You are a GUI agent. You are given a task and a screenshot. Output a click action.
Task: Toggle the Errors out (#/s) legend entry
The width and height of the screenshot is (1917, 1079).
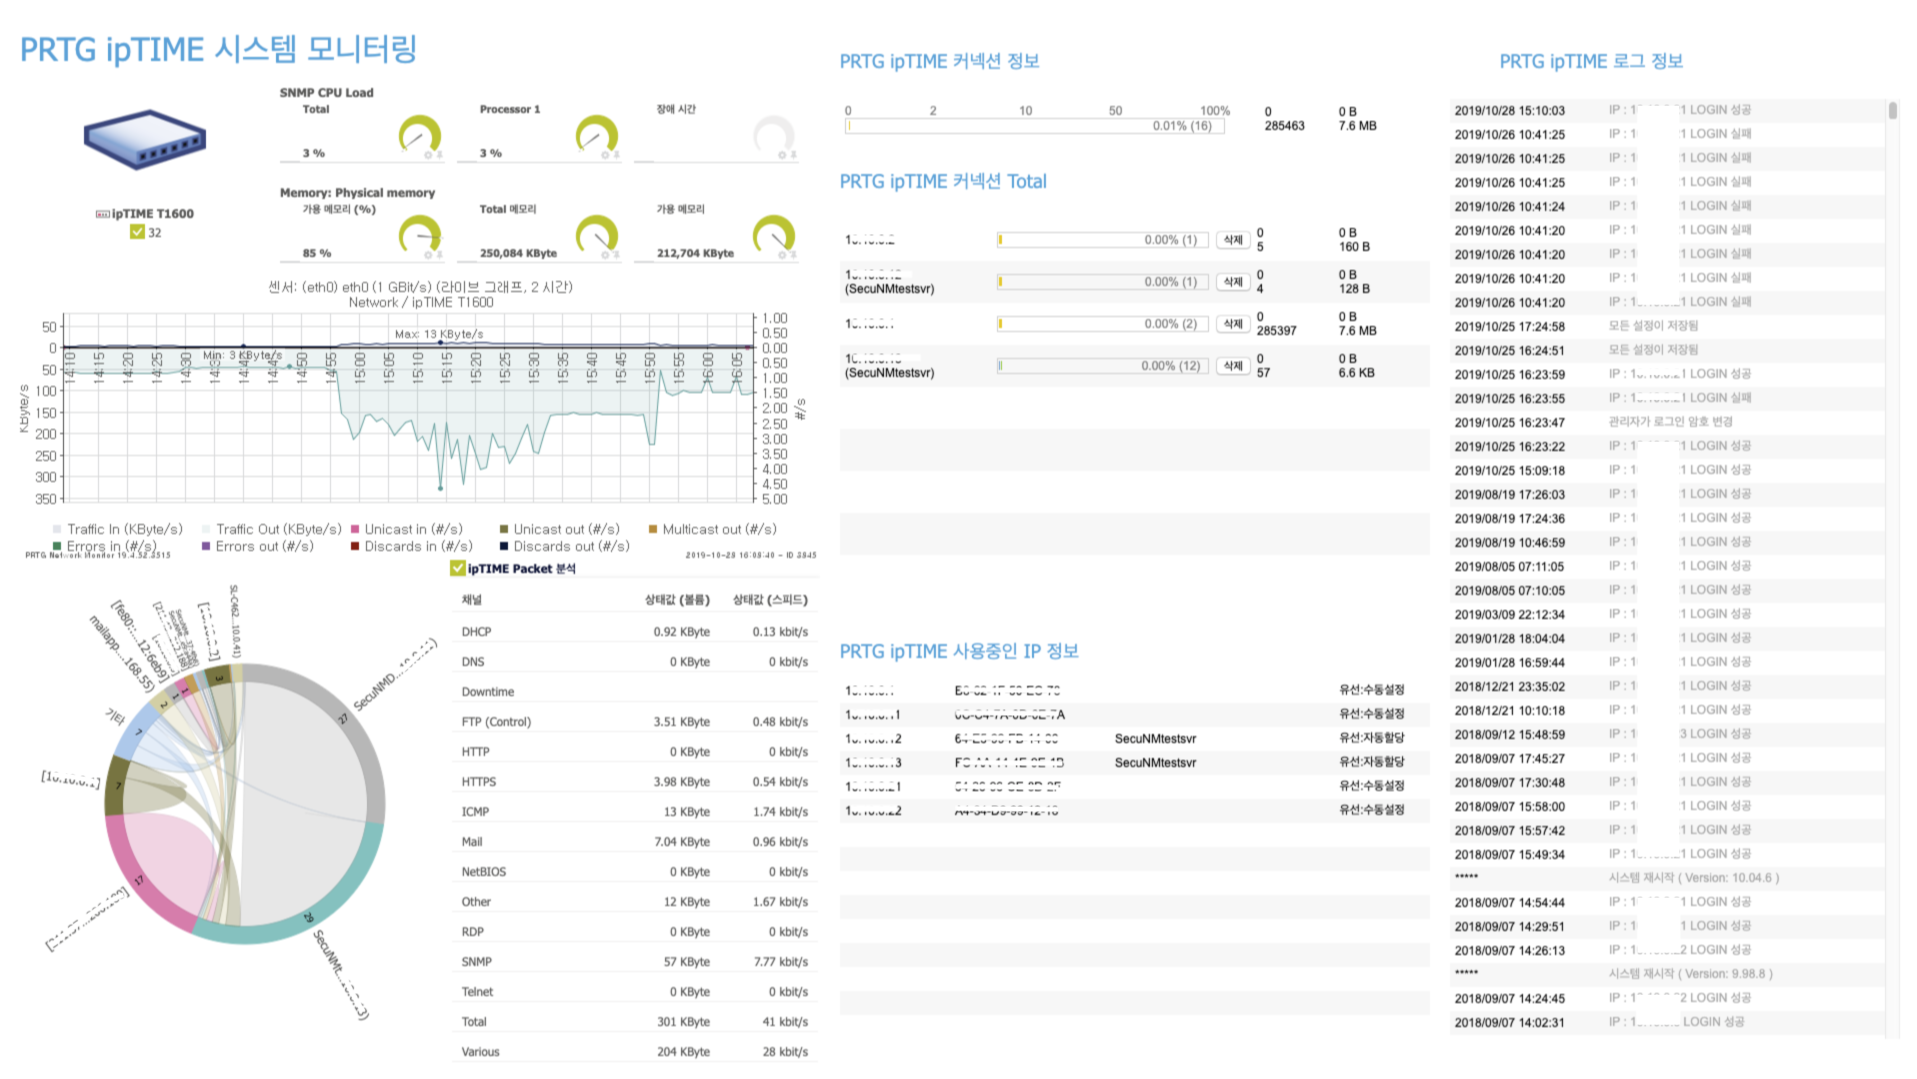tap(257, 546)
